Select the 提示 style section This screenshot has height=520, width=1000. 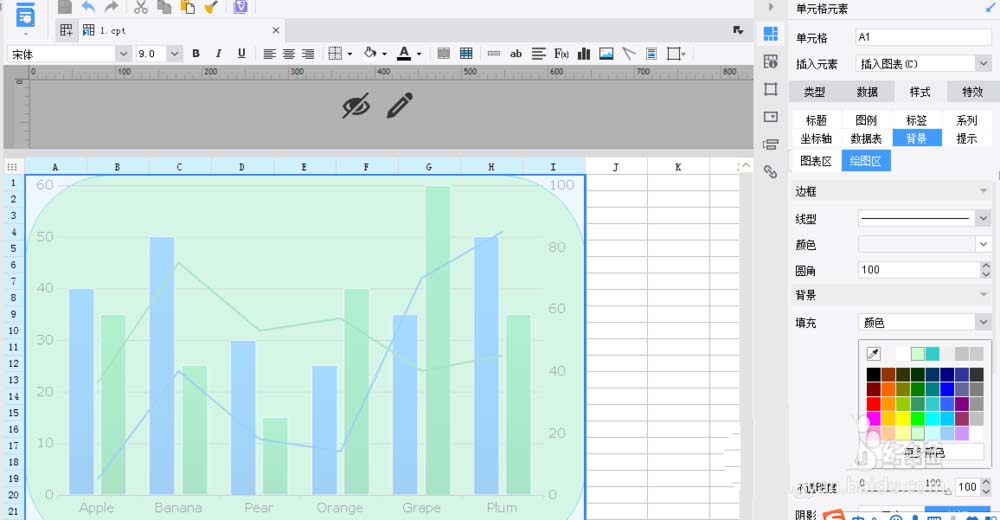[x=967, y=138]
